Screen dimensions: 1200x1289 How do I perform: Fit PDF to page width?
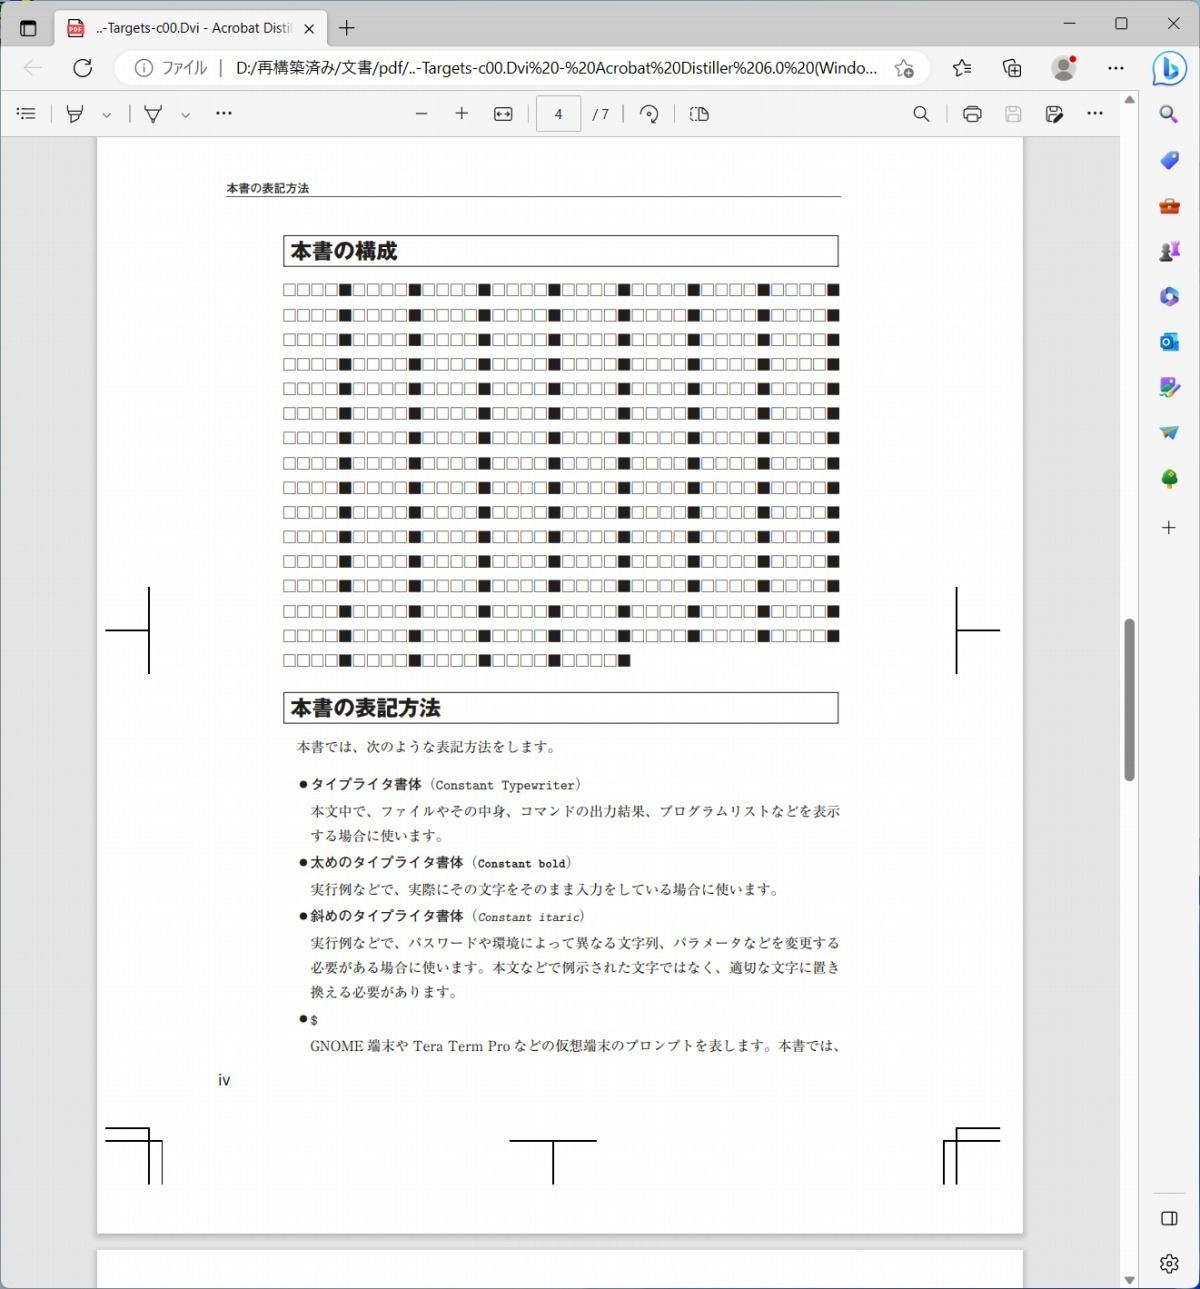[503, 114]
